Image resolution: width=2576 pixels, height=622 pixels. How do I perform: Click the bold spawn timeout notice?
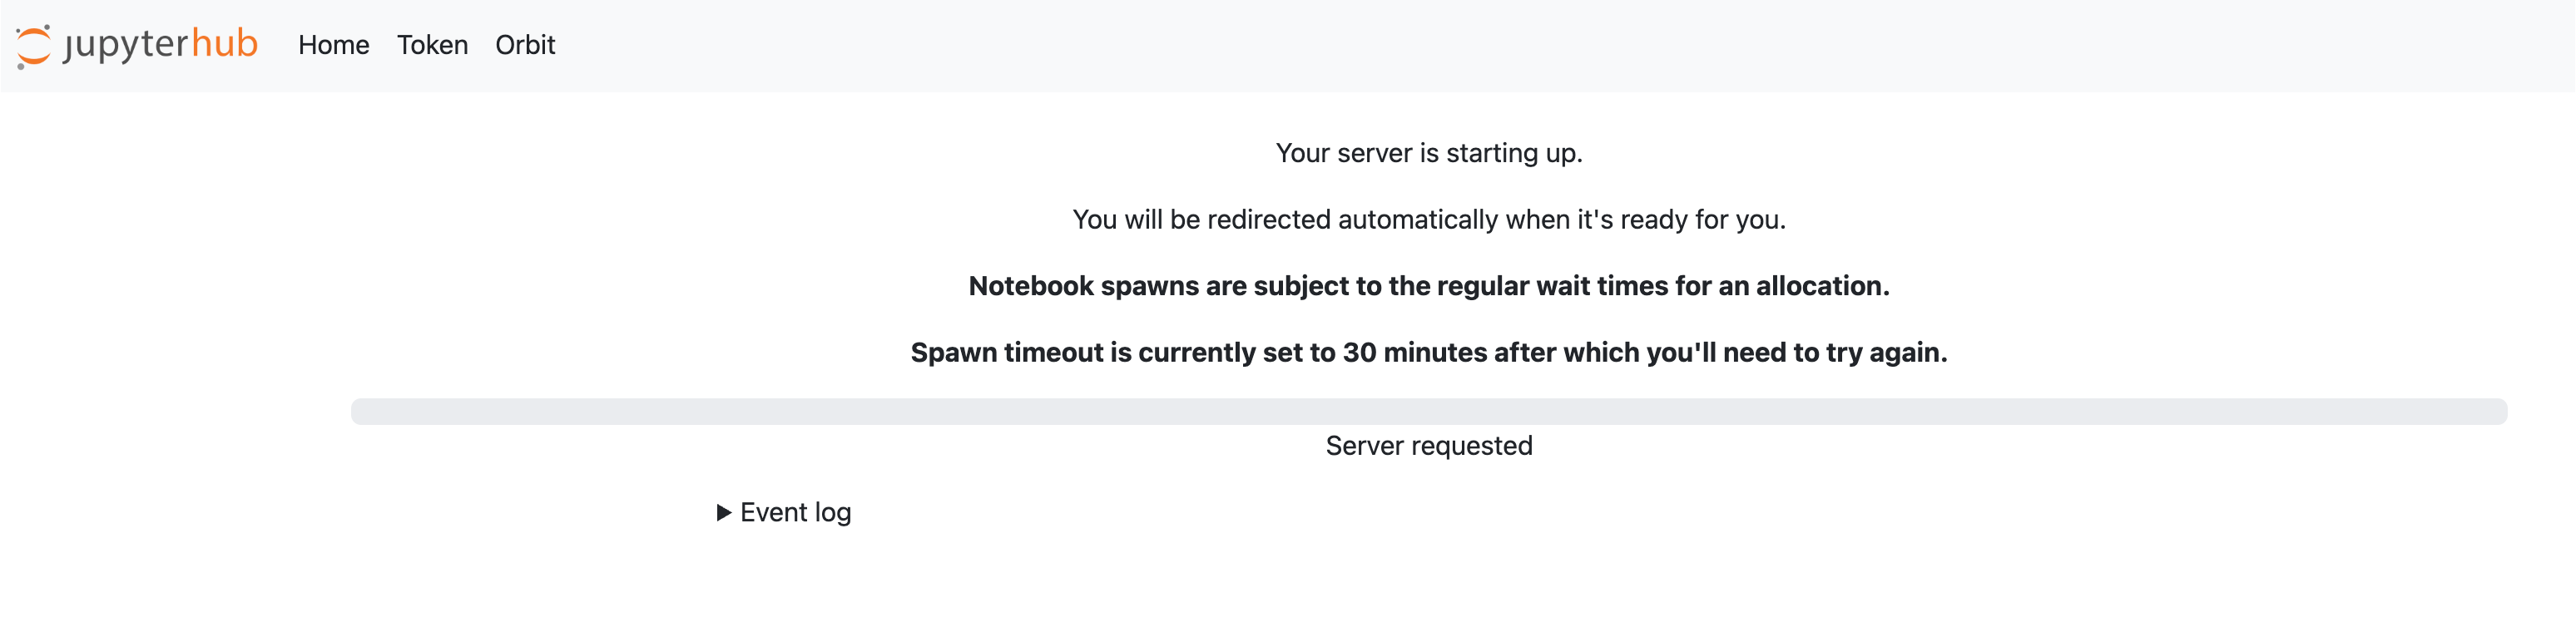[x=1428, y=353]
